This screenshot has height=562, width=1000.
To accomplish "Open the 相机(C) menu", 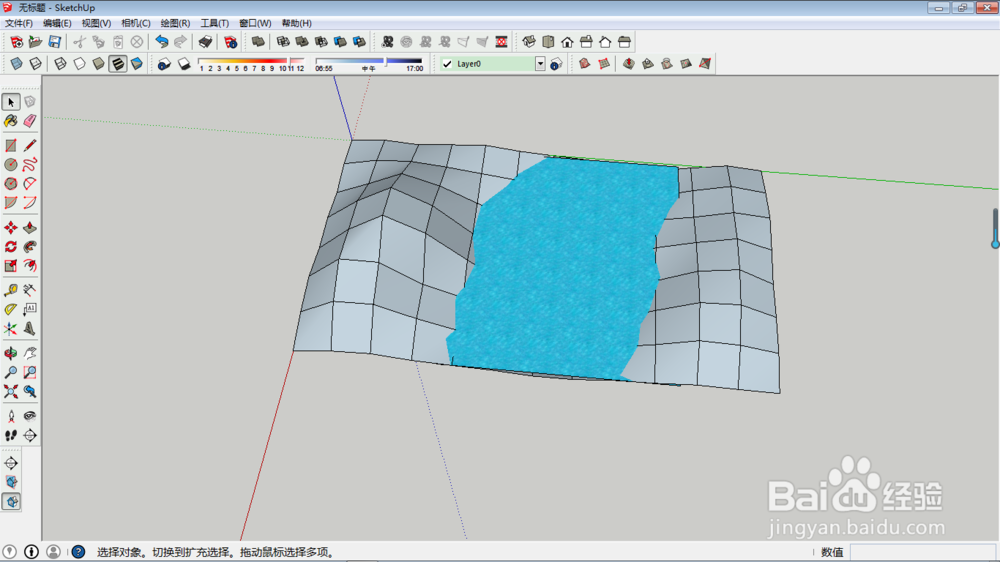I will tap(136, 23).
